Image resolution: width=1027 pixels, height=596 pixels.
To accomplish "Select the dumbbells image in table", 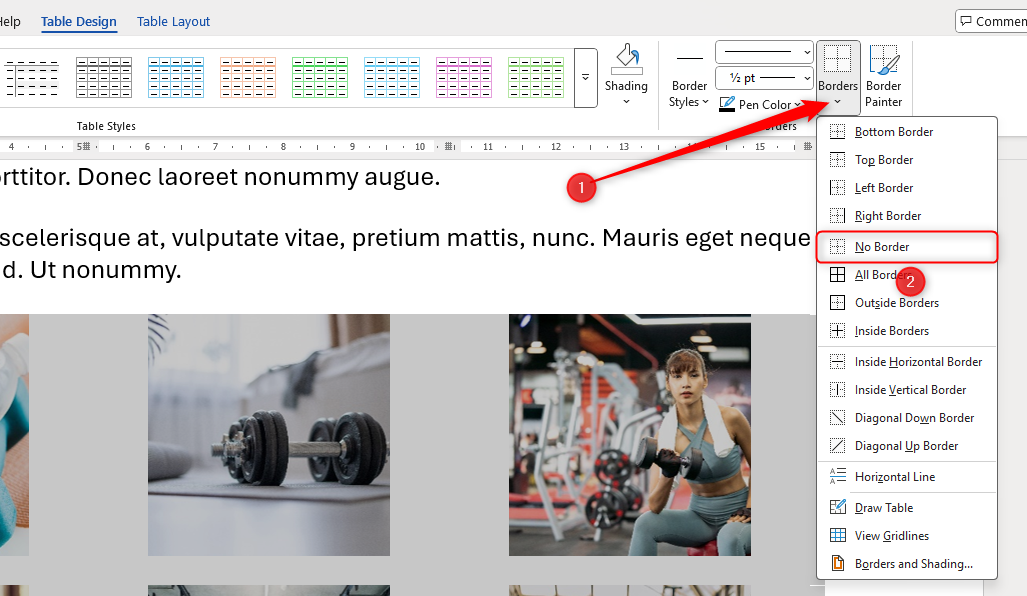I will [x=269, y=435].
